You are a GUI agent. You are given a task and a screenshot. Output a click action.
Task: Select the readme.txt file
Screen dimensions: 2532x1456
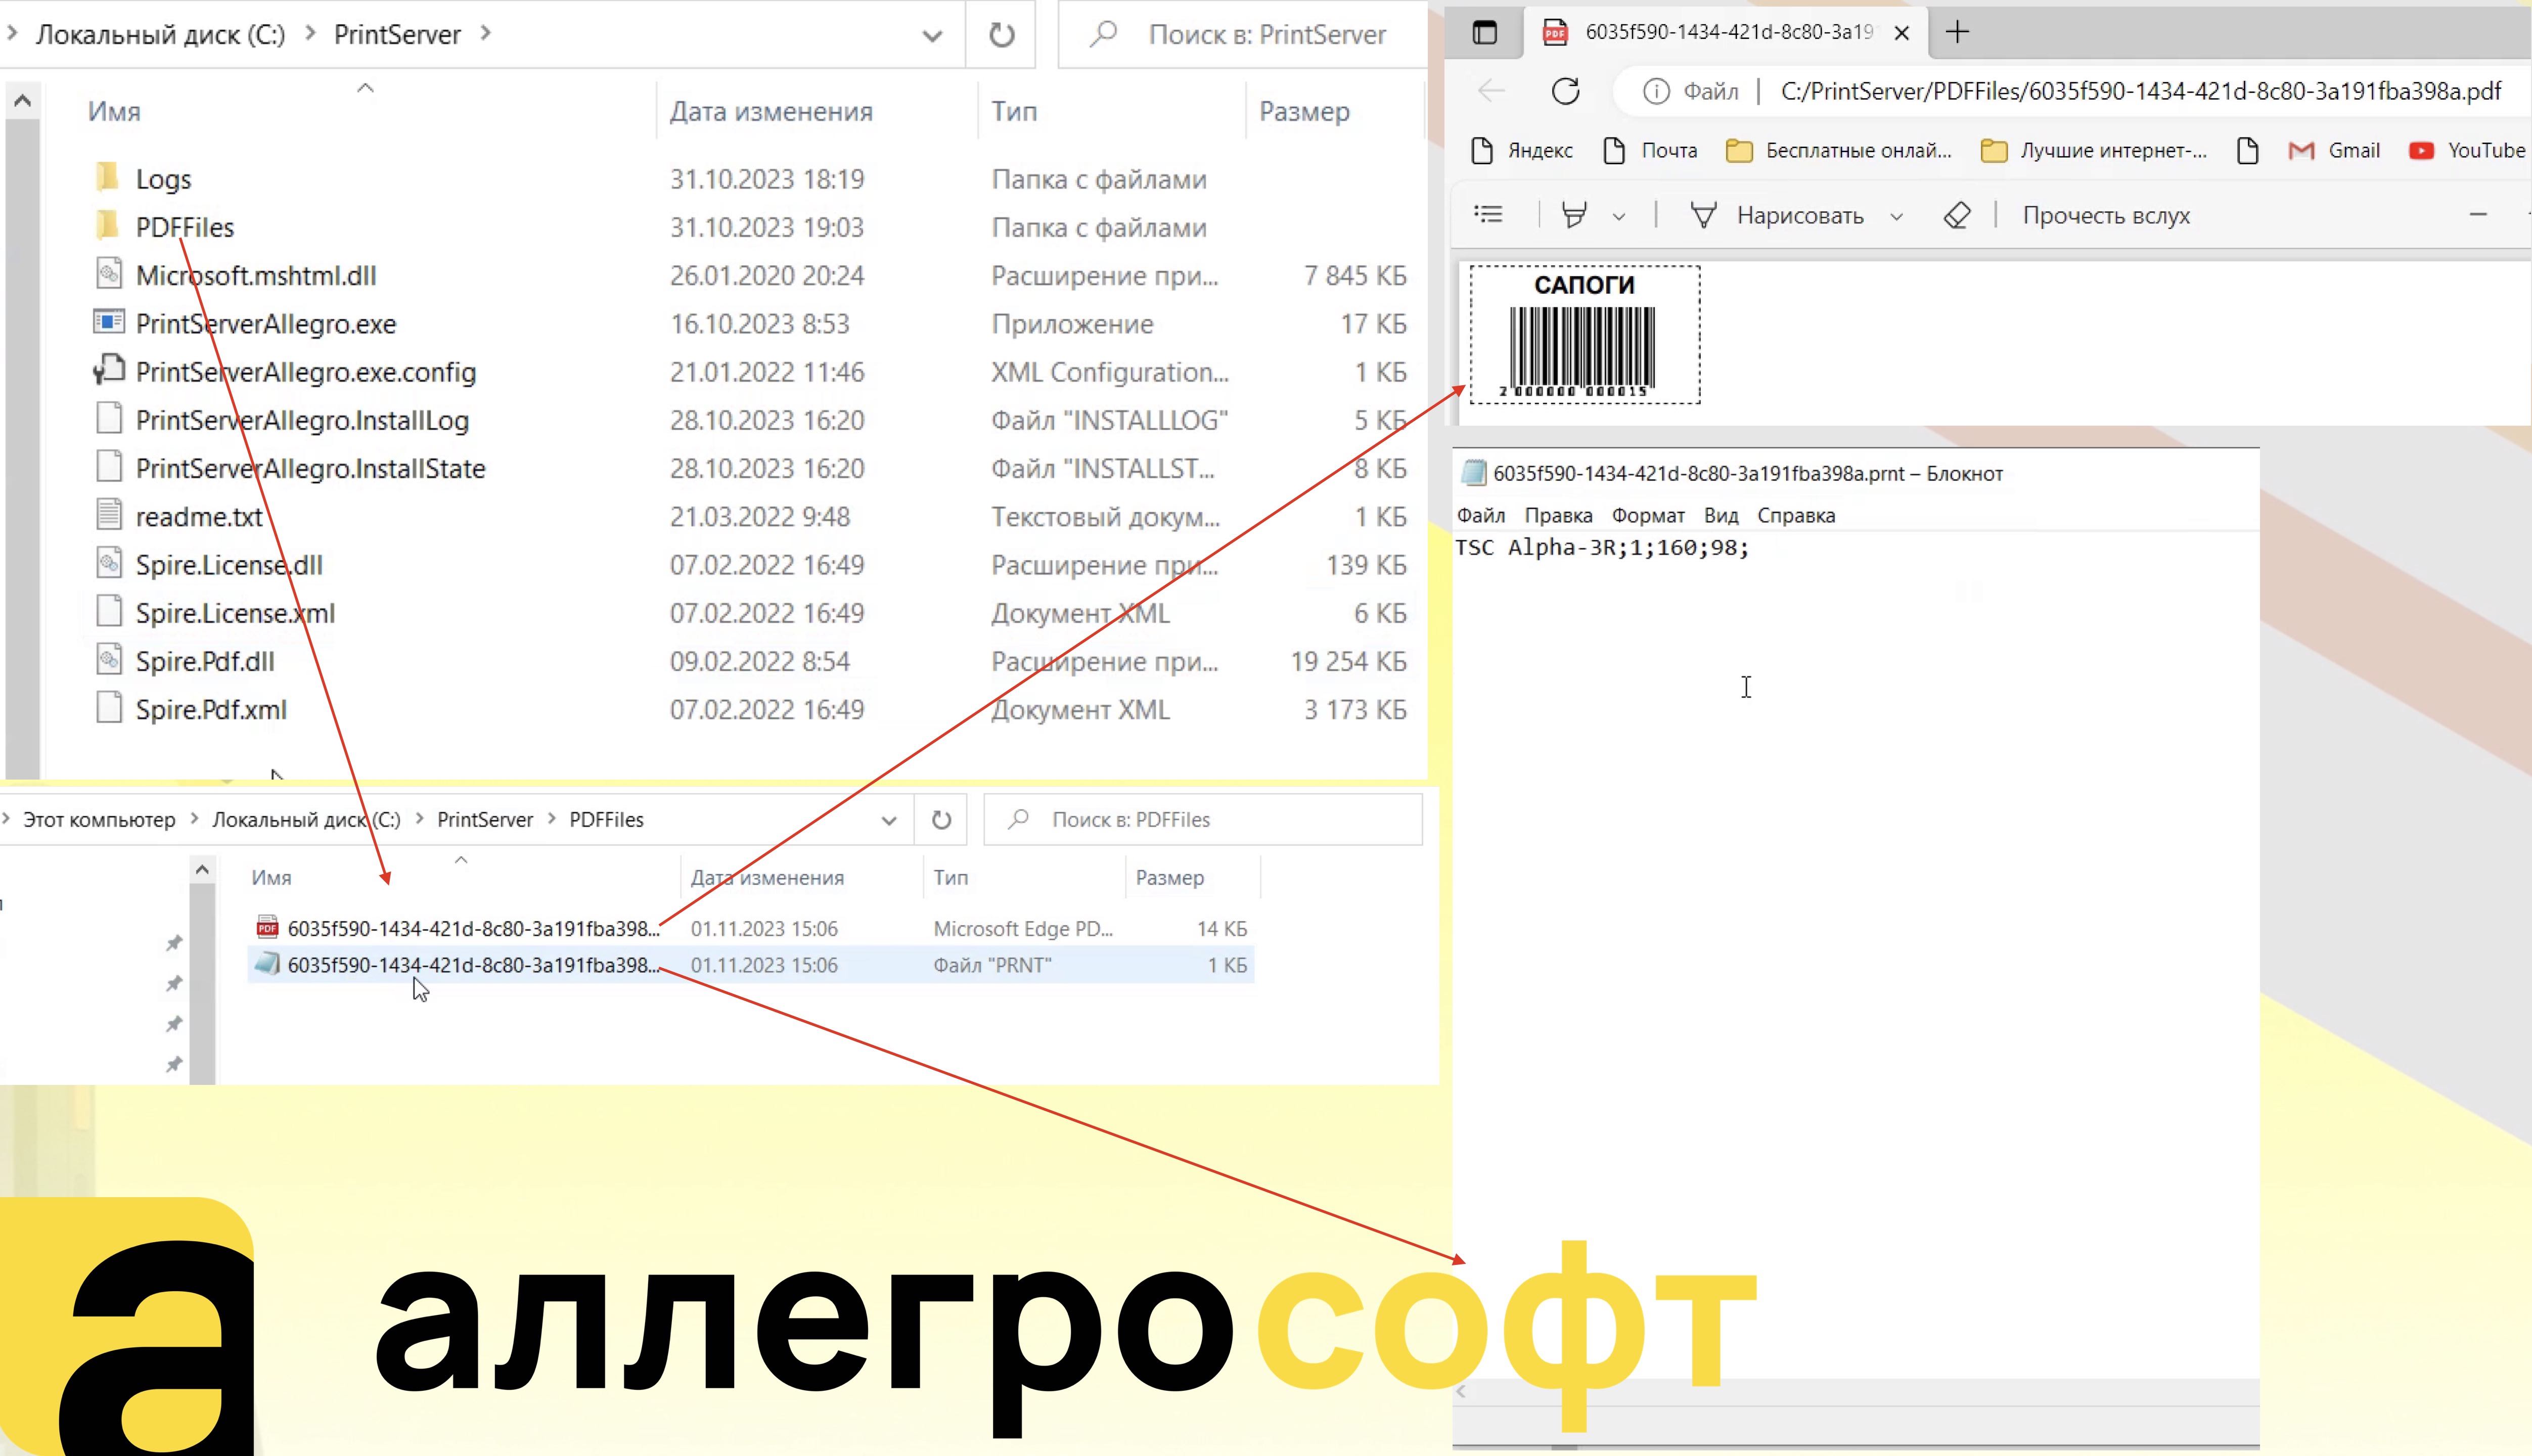point(199,517)
